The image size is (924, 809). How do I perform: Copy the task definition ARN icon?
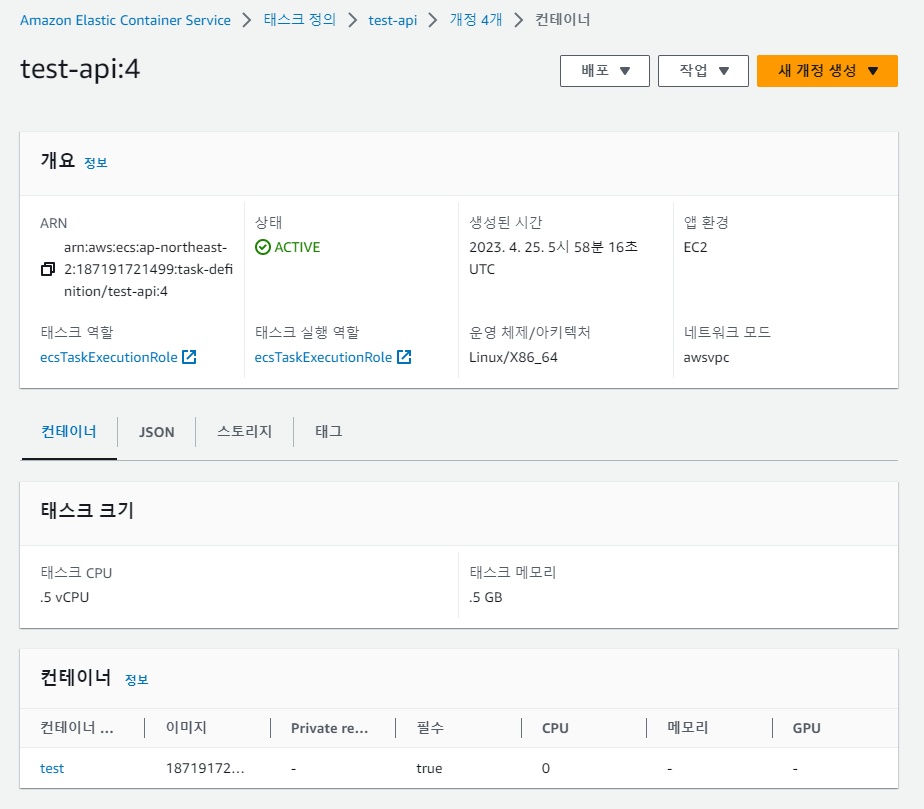(x=48, y=269)
